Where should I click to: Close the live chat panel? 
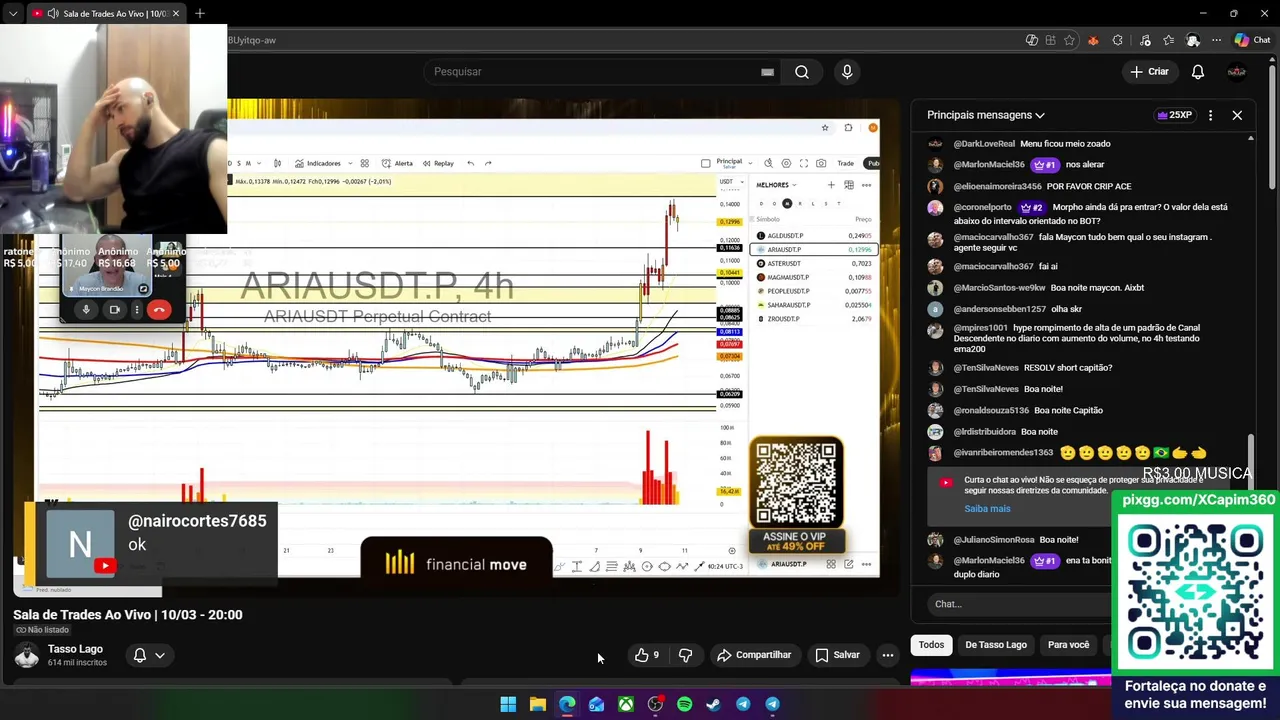pos(1237,115)
